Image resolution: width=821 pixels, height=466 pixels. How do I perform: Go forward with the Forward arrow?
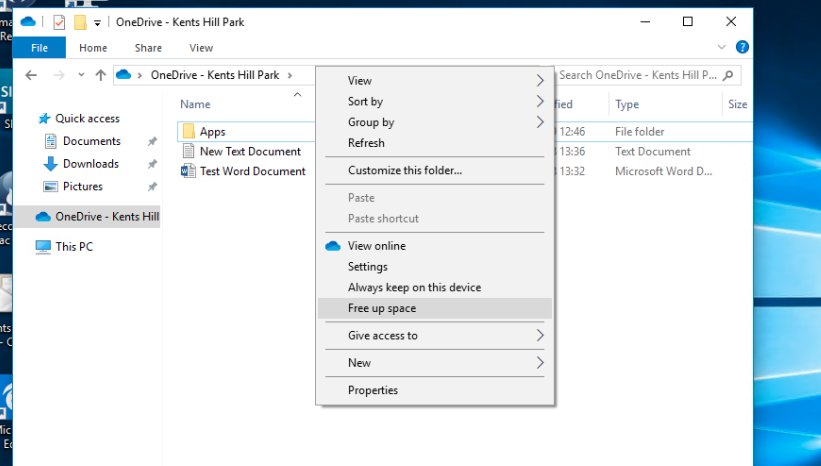[x=59, y=75]
